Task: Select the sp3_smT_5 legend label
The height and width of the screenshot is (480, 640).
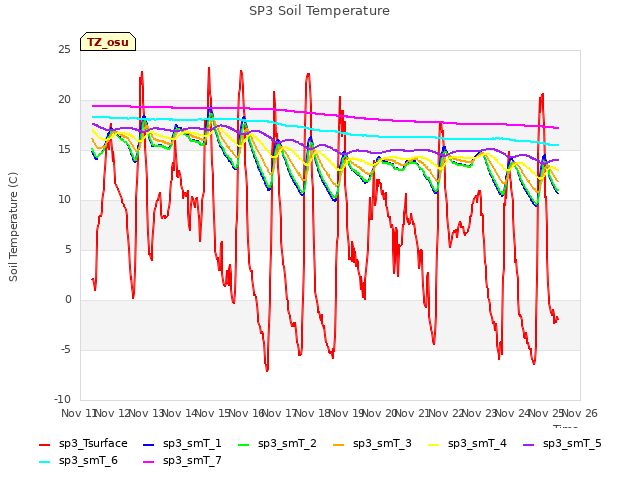Action: 572,443
